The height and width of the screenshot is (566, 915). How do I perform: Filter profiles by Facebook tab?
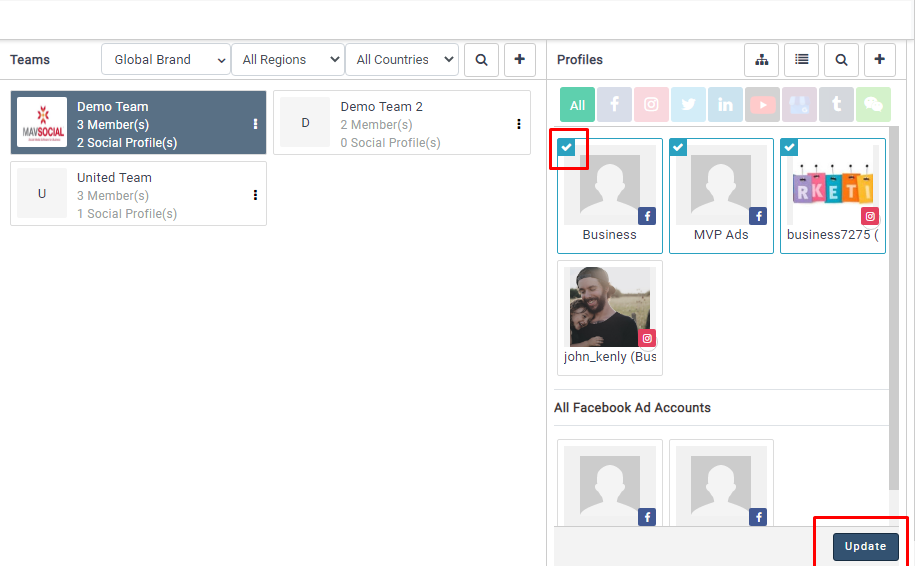614,105
